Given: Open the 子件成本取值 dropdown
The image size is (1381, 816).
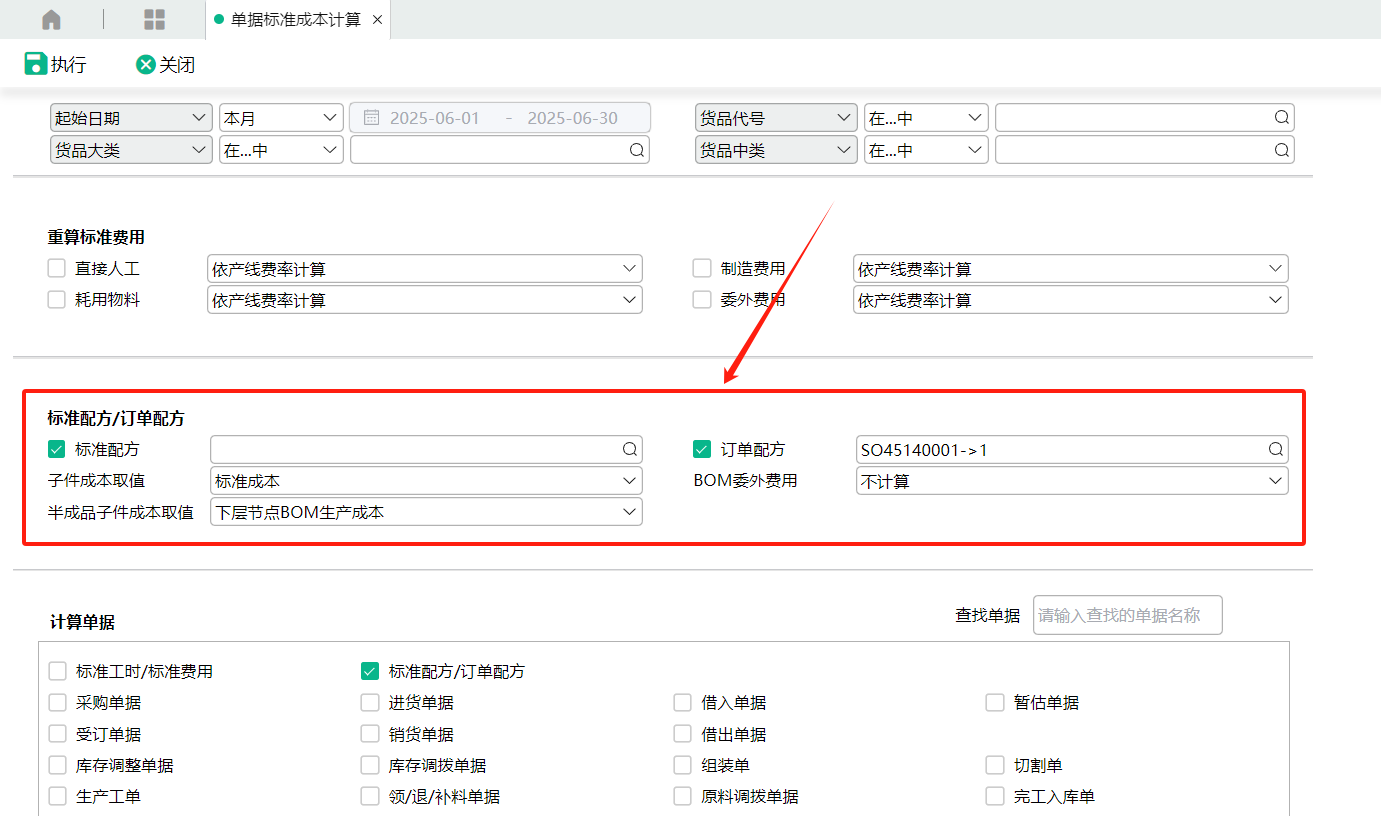Looking at the screenshot, I should click(426, 481).
